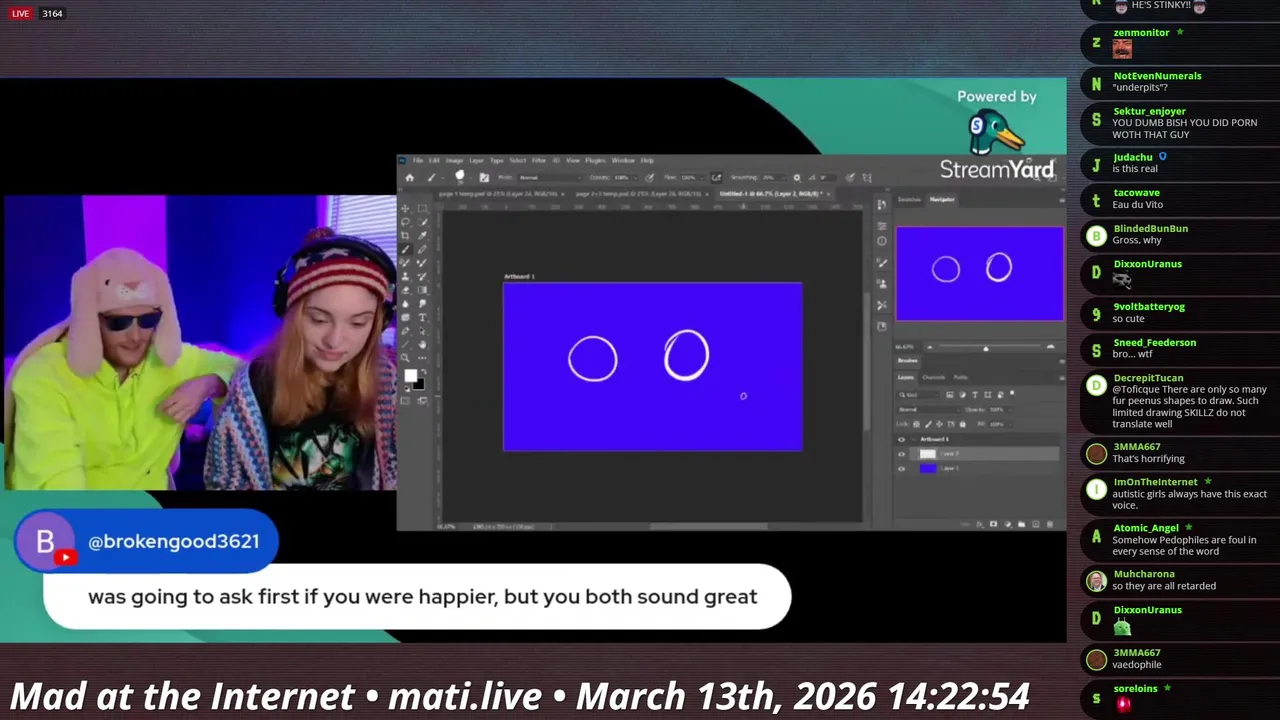This screenshot has height=720, width=1280.
Task: Click Delete layer trash icon
Action: [1050, 524]
